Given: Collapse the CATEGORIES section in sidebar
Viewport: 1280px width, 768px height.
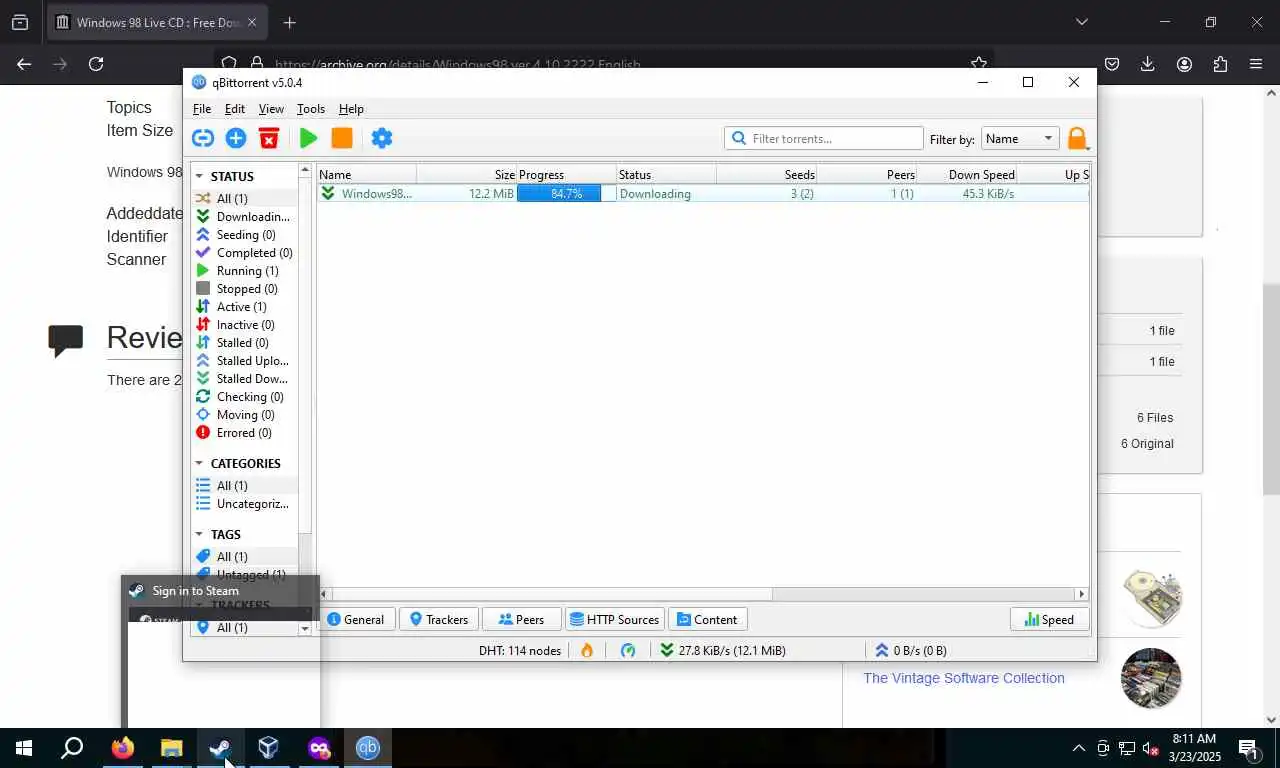Looking at the screenshot, I should (x=199, y=463).
